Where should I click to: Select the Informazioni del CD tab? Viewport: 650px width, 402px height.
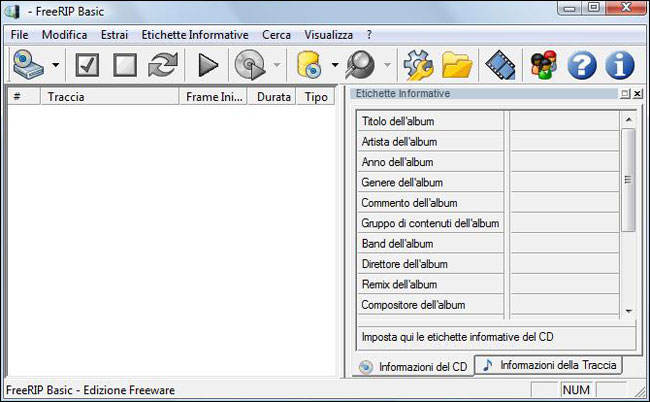[413, 367]
